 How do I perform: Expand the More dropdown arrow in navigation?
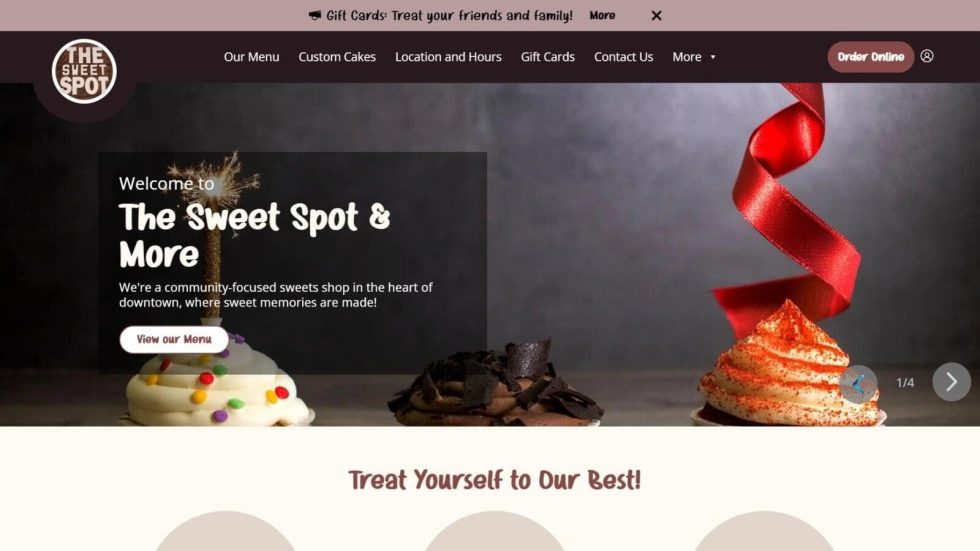[712, 57]
